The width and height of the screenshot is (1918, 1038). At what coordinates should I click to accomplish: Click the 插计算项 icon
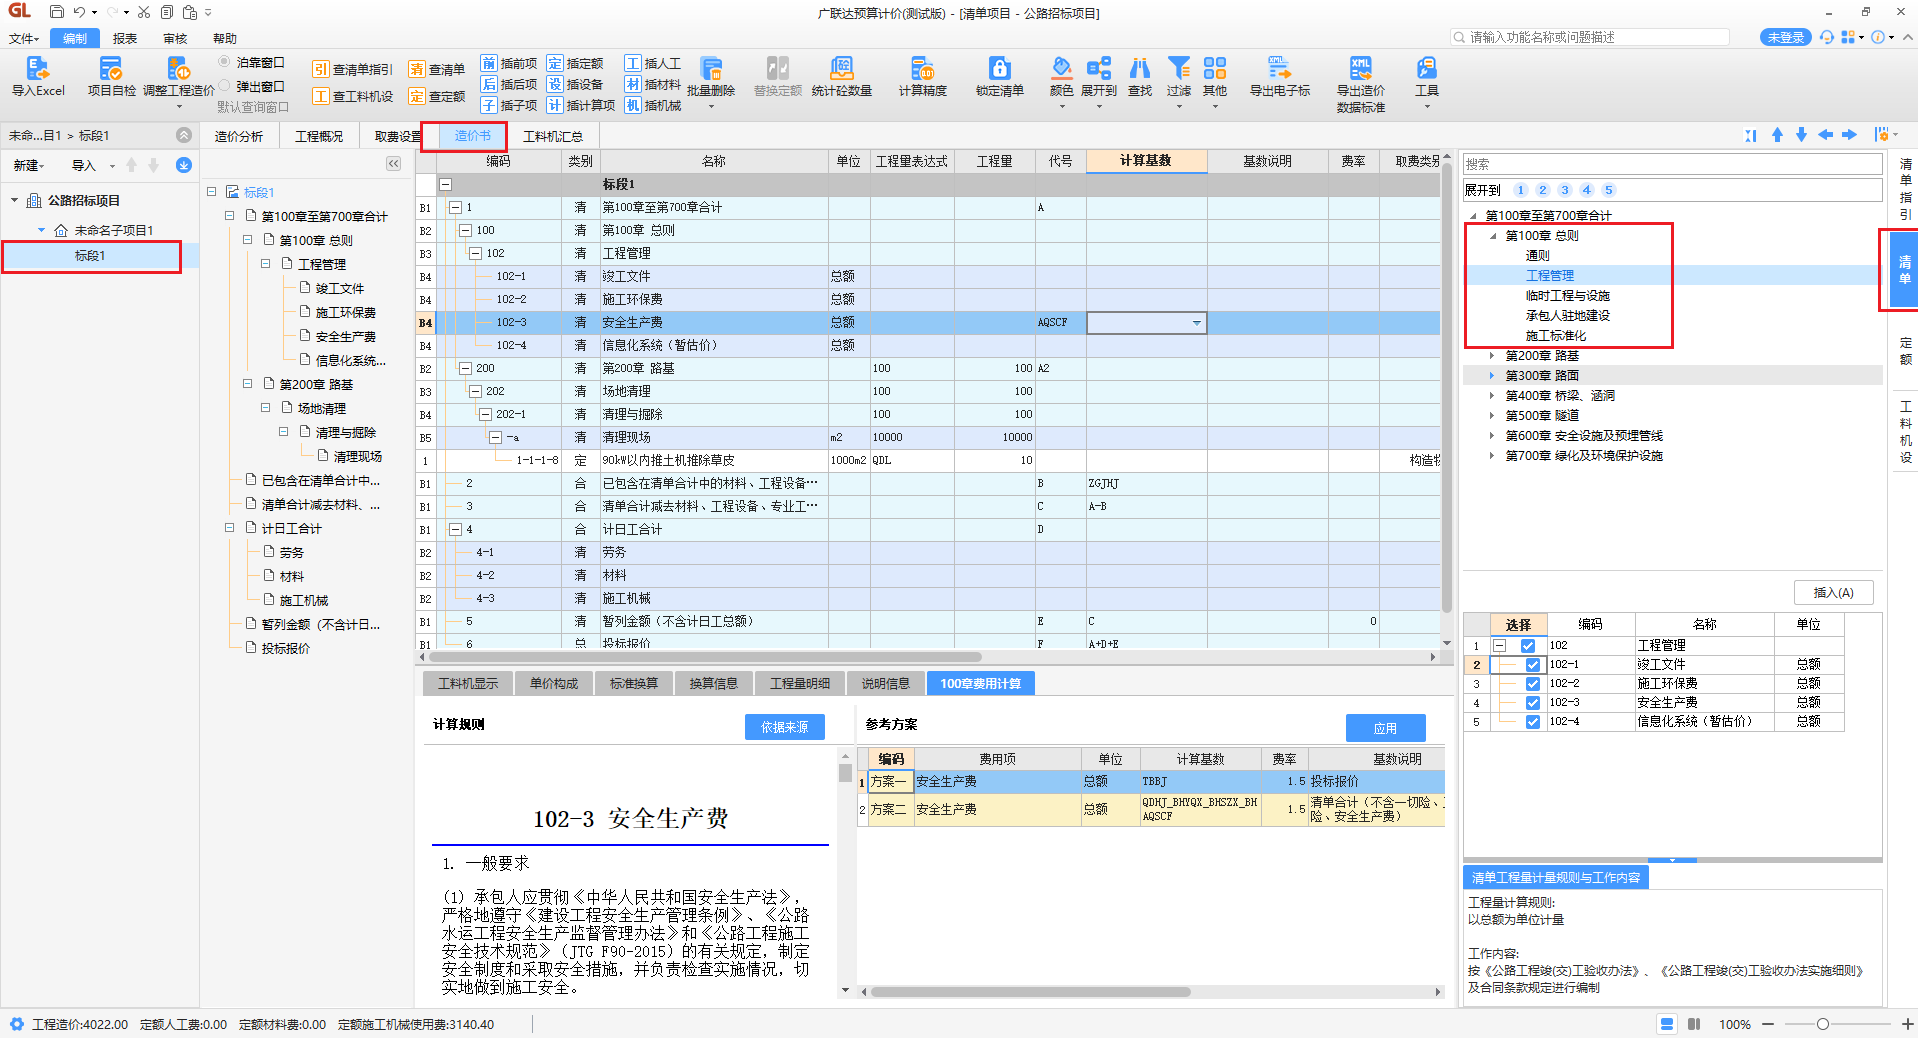555,105
